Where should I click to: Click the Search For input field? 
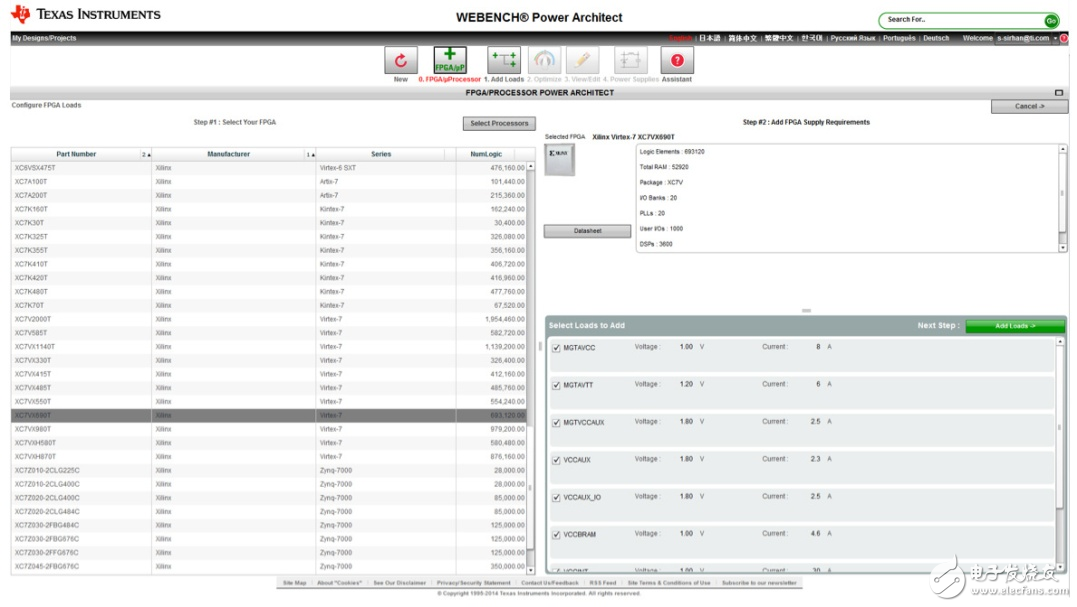point(962,20)
